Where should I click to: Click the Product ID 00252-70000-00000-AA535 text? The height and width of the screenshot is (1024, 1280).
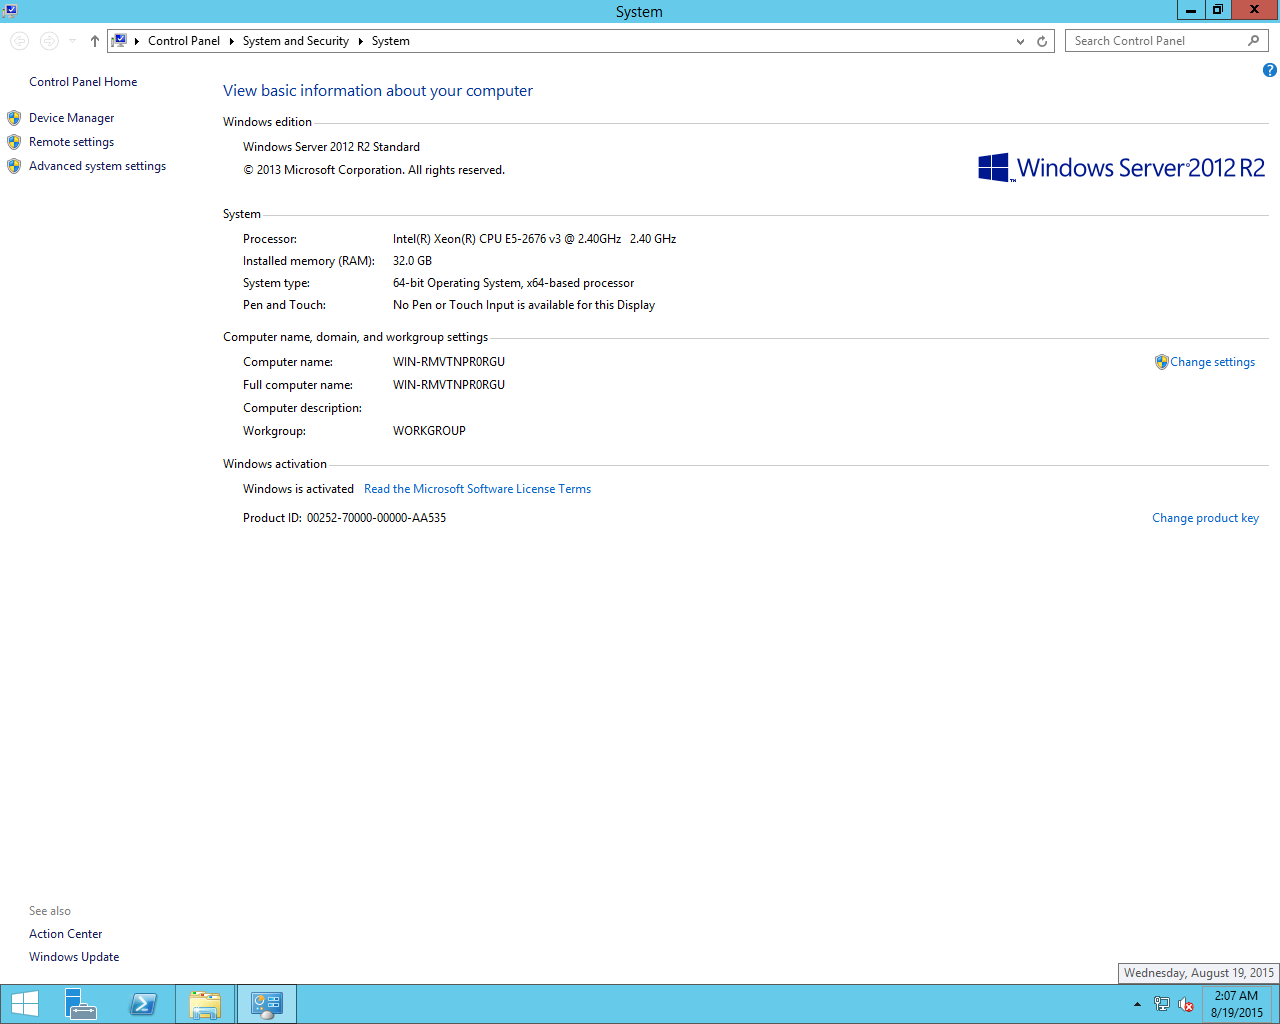coord(376,518)
